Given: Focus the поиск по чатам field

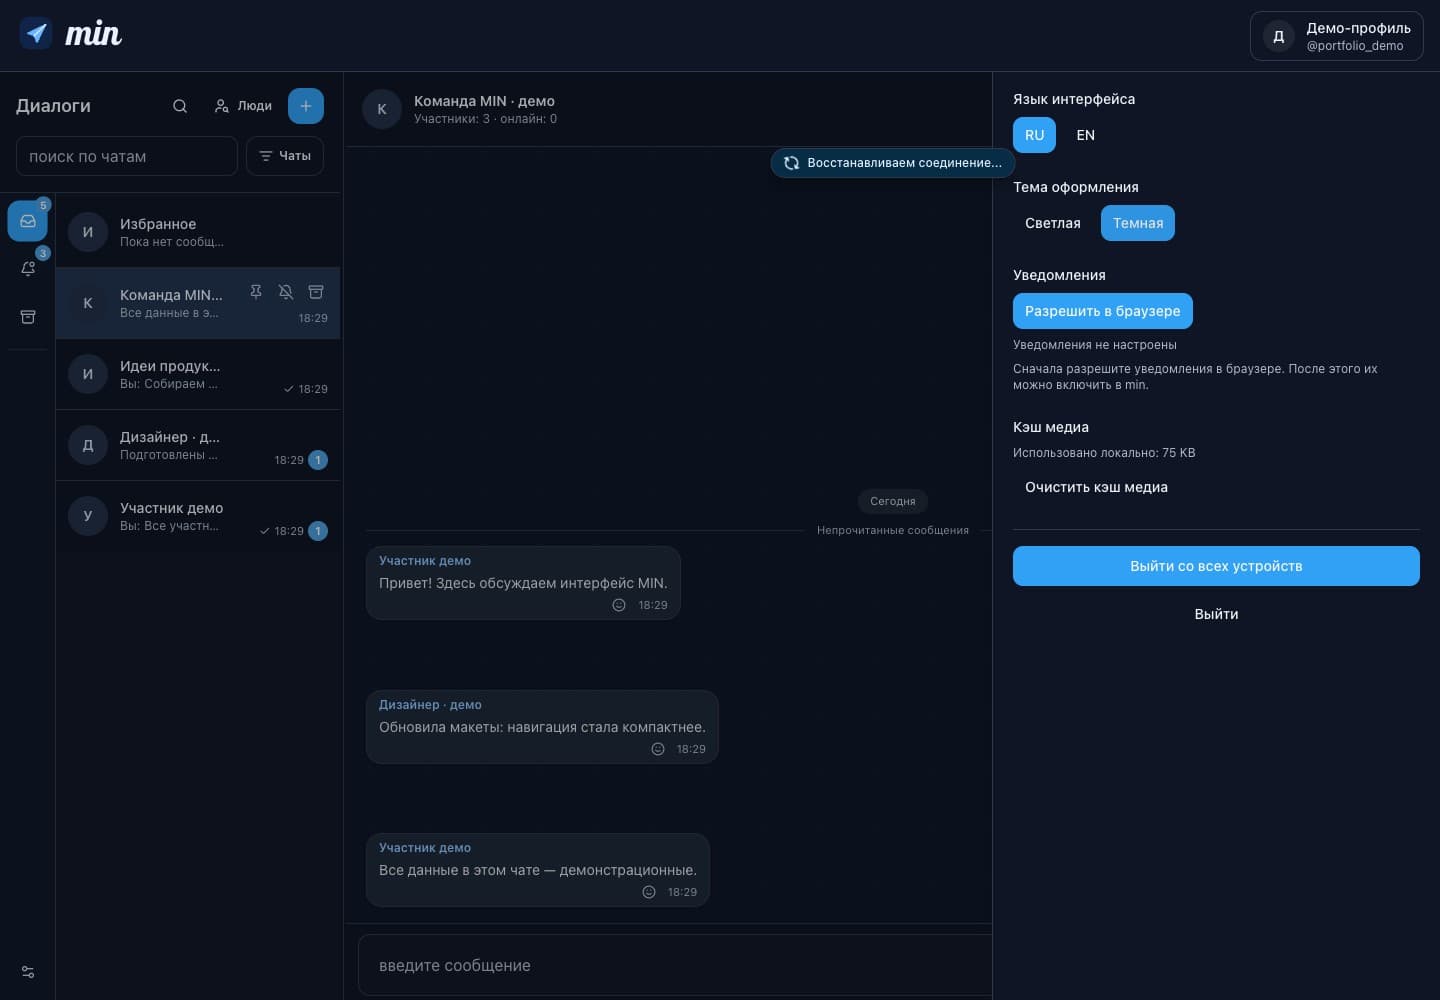Looking at the screenshot, I should [x=127, y=156].
